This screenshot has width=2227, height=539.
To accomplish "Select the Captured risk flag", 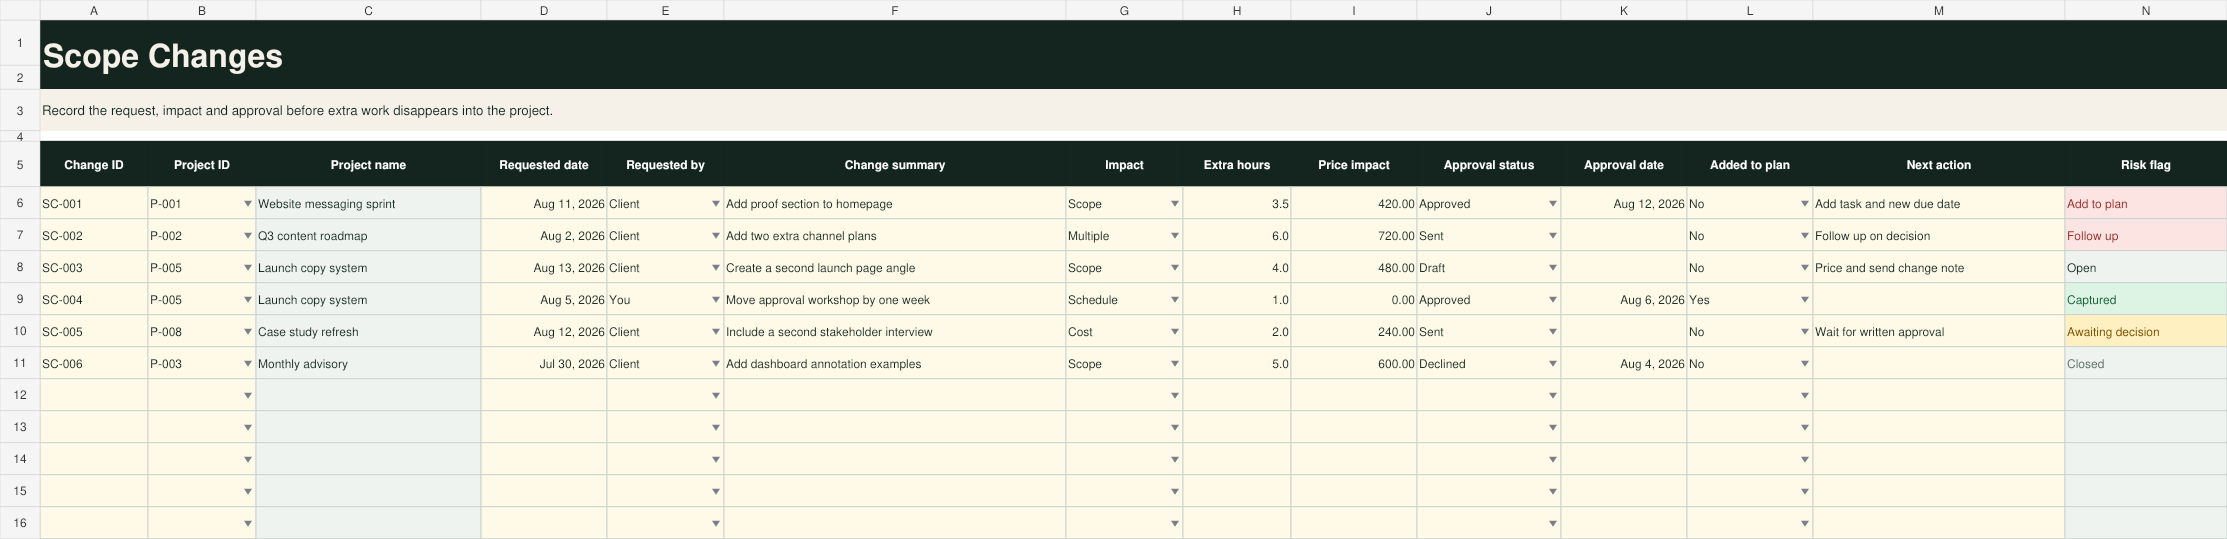I will [2146, 300].
